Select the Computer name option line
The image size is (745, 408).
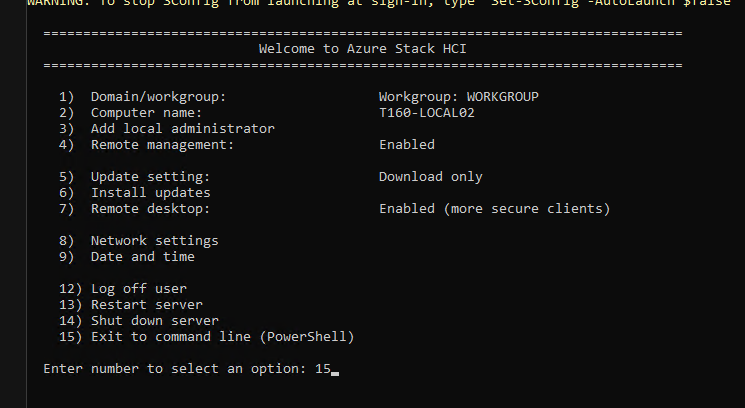tap(147, 113)
